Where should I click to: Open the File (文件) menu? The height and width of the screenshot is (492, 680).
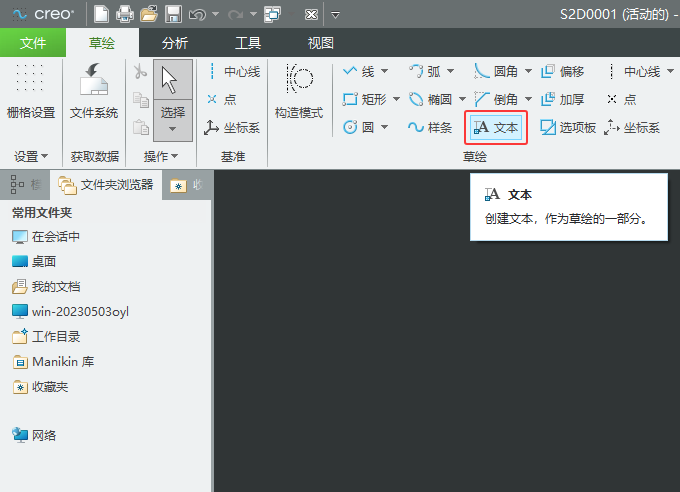click(x=33, y=43)
